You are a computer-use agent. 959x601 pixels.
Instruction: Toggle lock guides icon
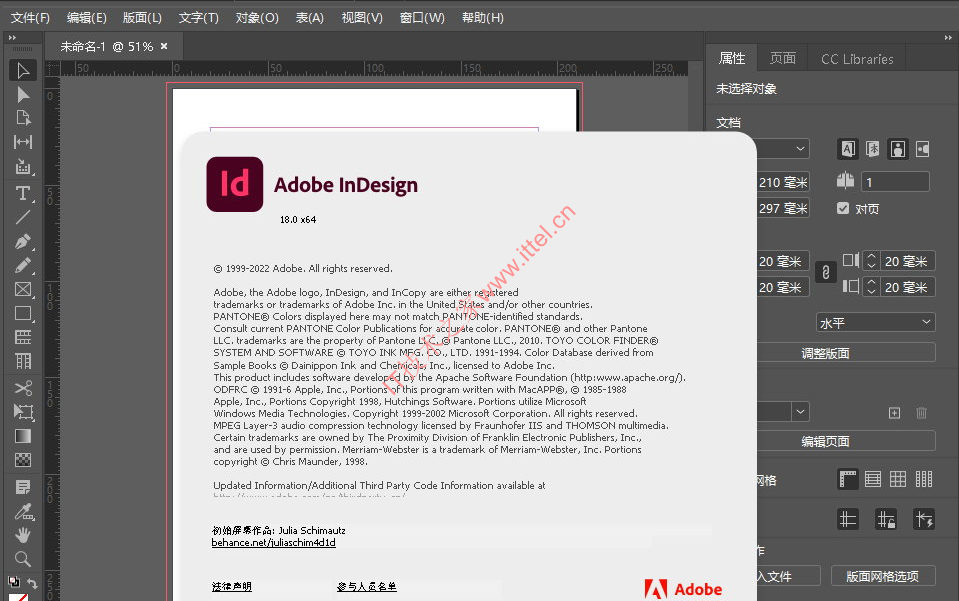point(886,520)
